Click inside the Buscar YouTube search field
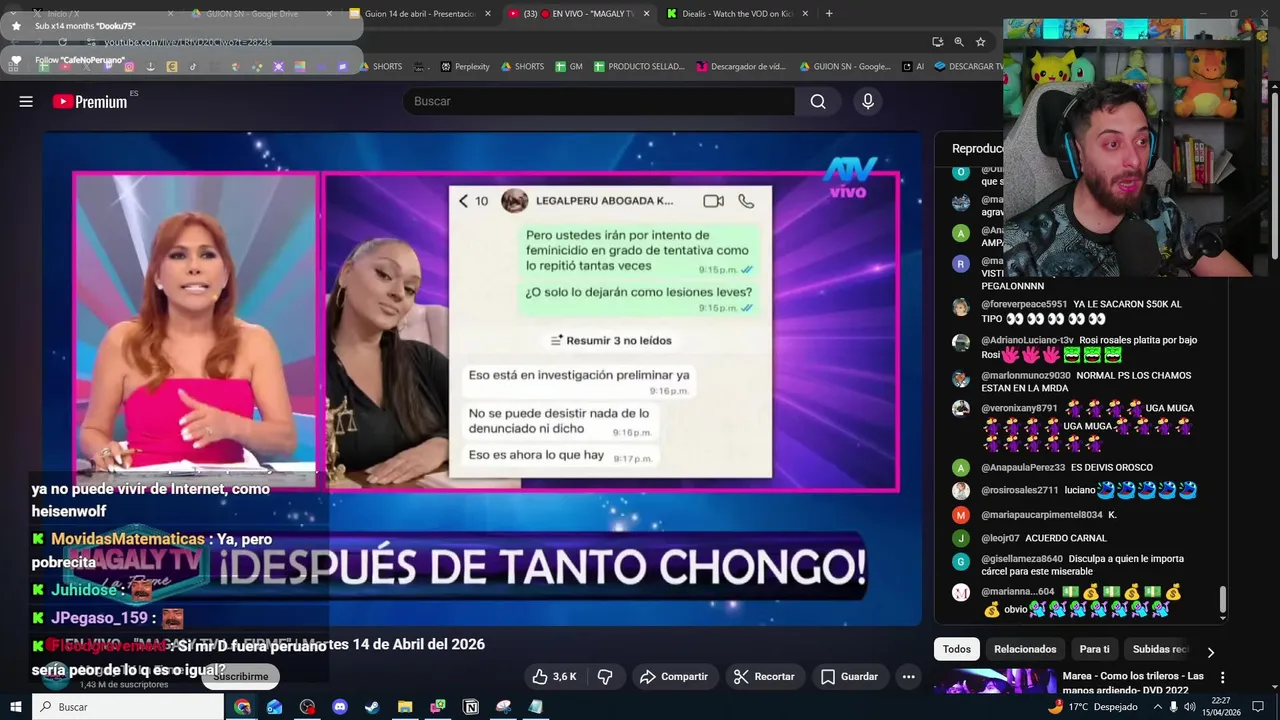Viewport: 1280px width, 720px height. pos(599,101)
